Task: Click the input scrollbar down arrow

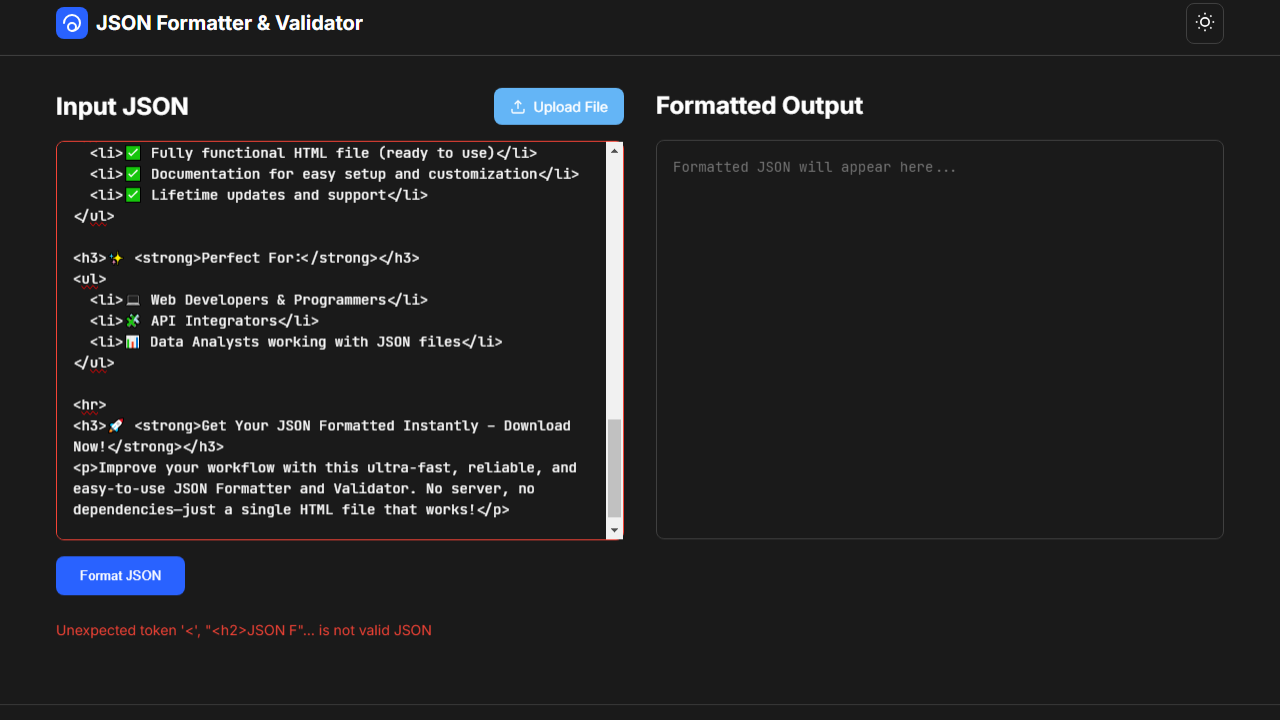Action: [615, 530]
